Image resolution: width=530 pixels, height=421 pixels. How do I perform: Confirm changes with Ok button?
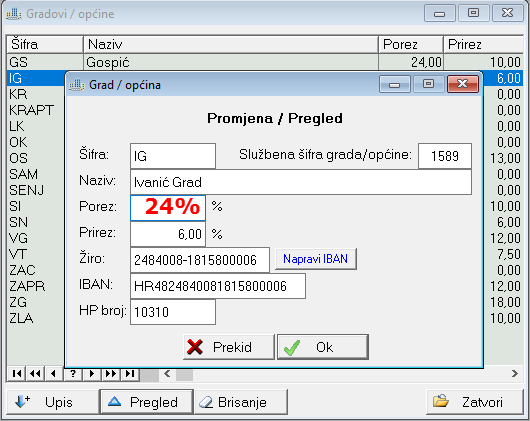click(x=323, y=347)
